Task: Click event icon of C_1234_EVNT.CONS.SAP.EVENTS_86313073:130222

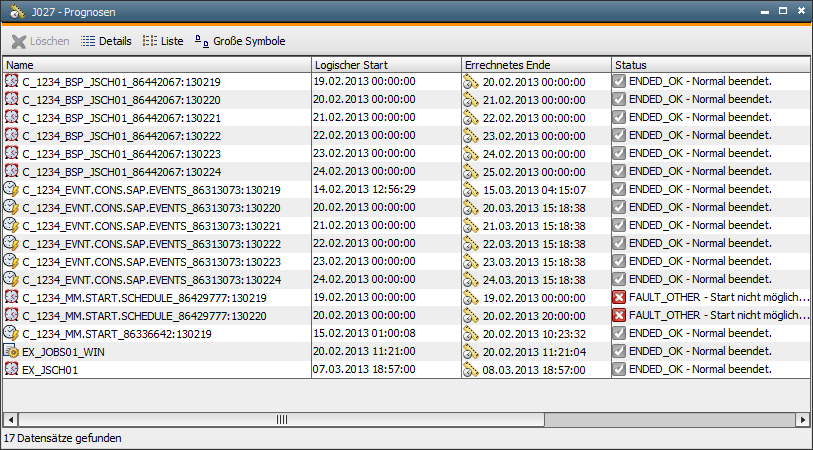Action: 11,243
